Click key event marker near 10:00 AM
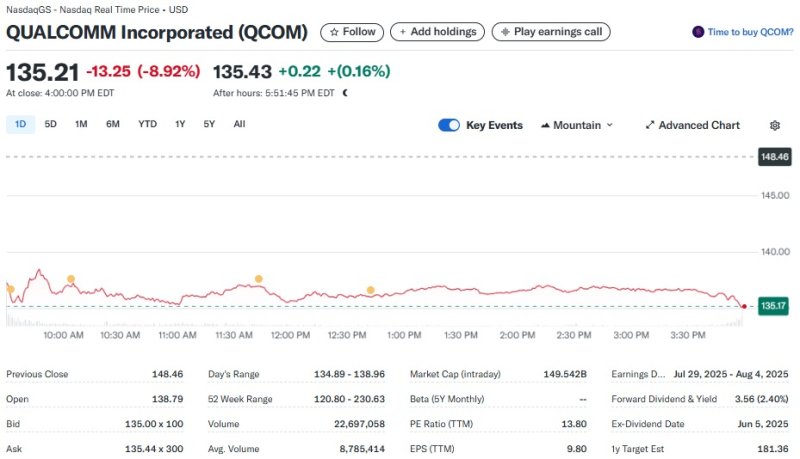The image size is (800, 459). coord(71,279)
